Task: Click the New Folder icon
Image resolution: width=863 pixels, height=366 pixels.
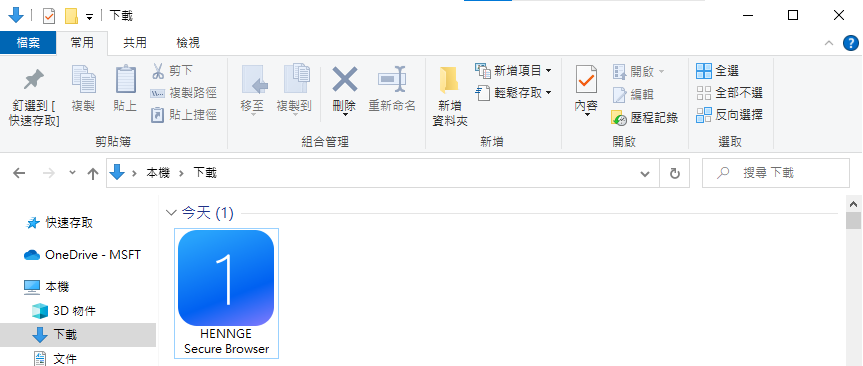Action: point(450,81)
